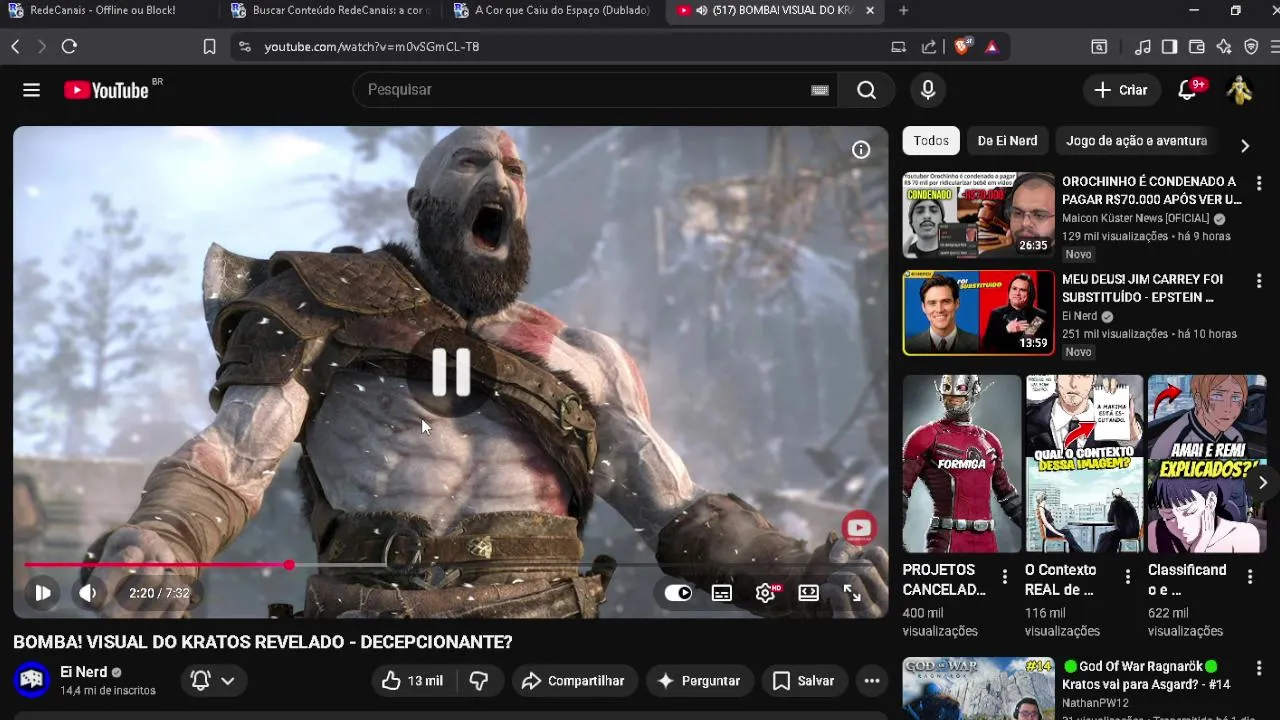1280x720 pixels.
Task: Click the large pause overlay in video
Action: (451, 372)
